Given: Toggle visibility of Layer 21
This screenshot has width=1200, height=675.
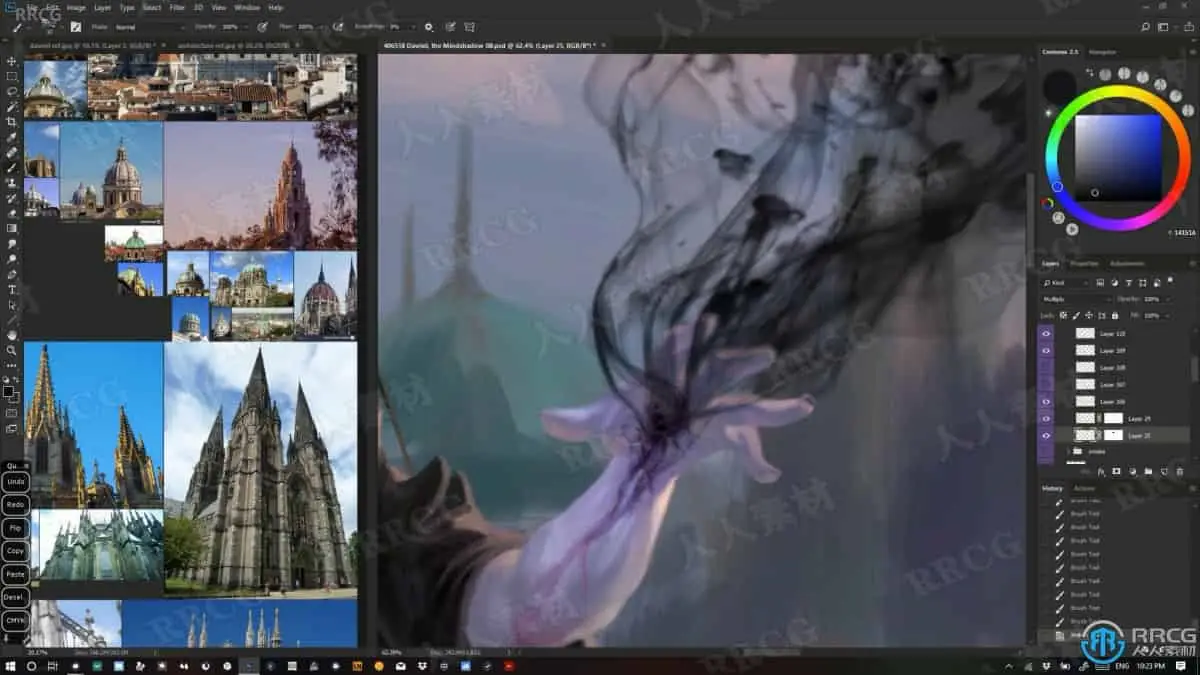Looking at the screenshot, I should 1047,419.
